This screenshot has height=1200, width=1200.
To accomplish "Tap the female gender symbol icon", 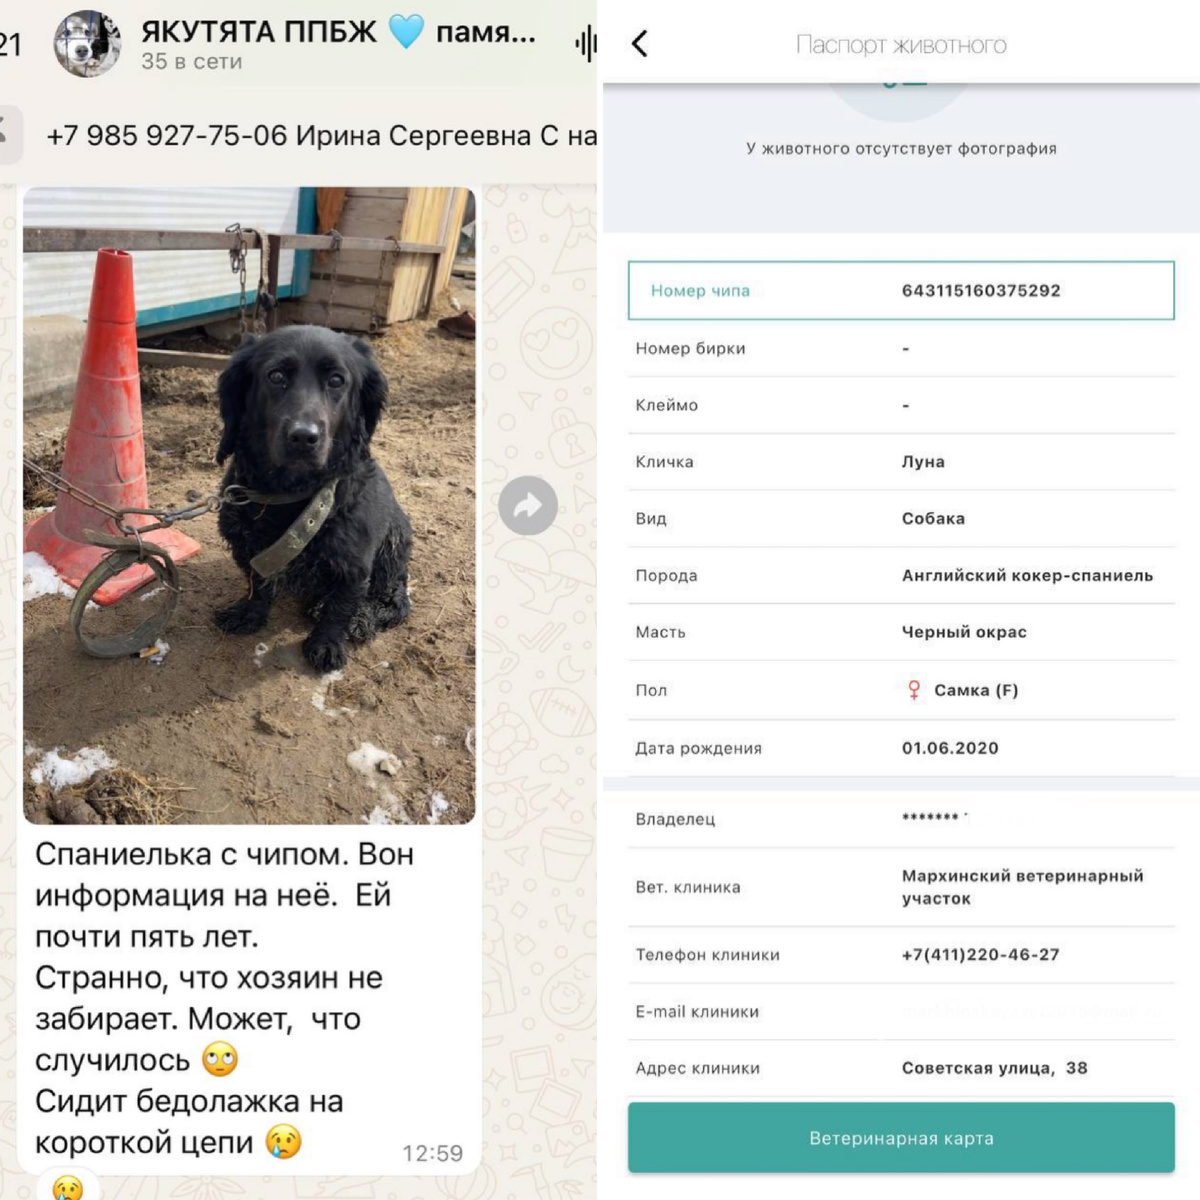I will [913, 690].
